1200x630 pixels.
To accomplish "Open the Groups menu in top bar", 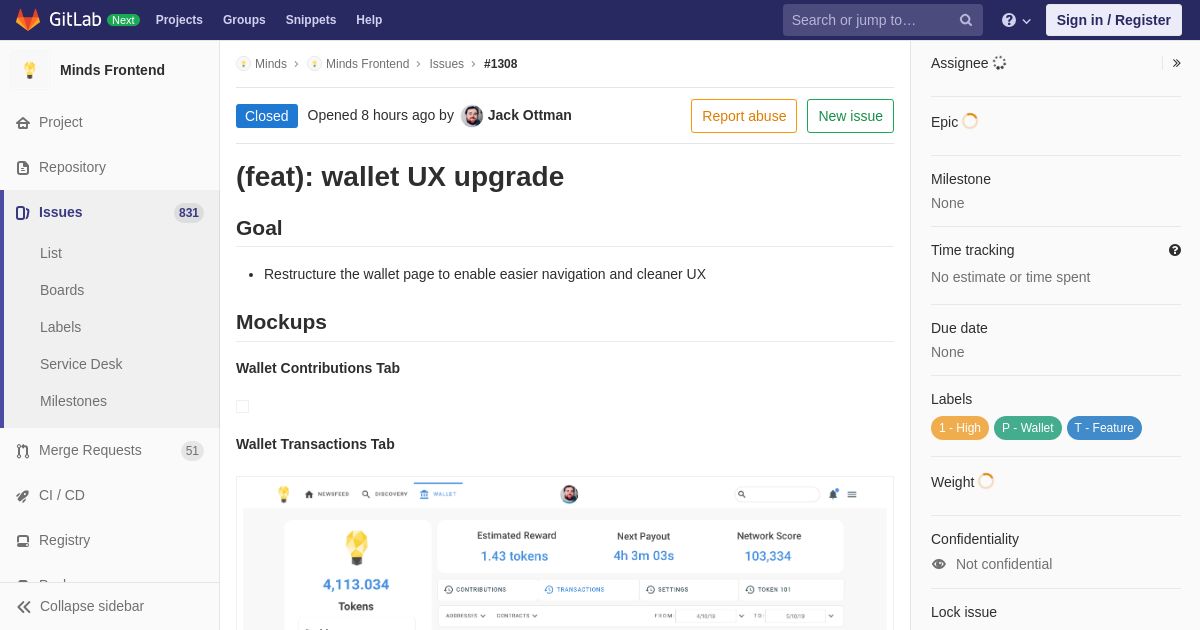I will [244, 20].
